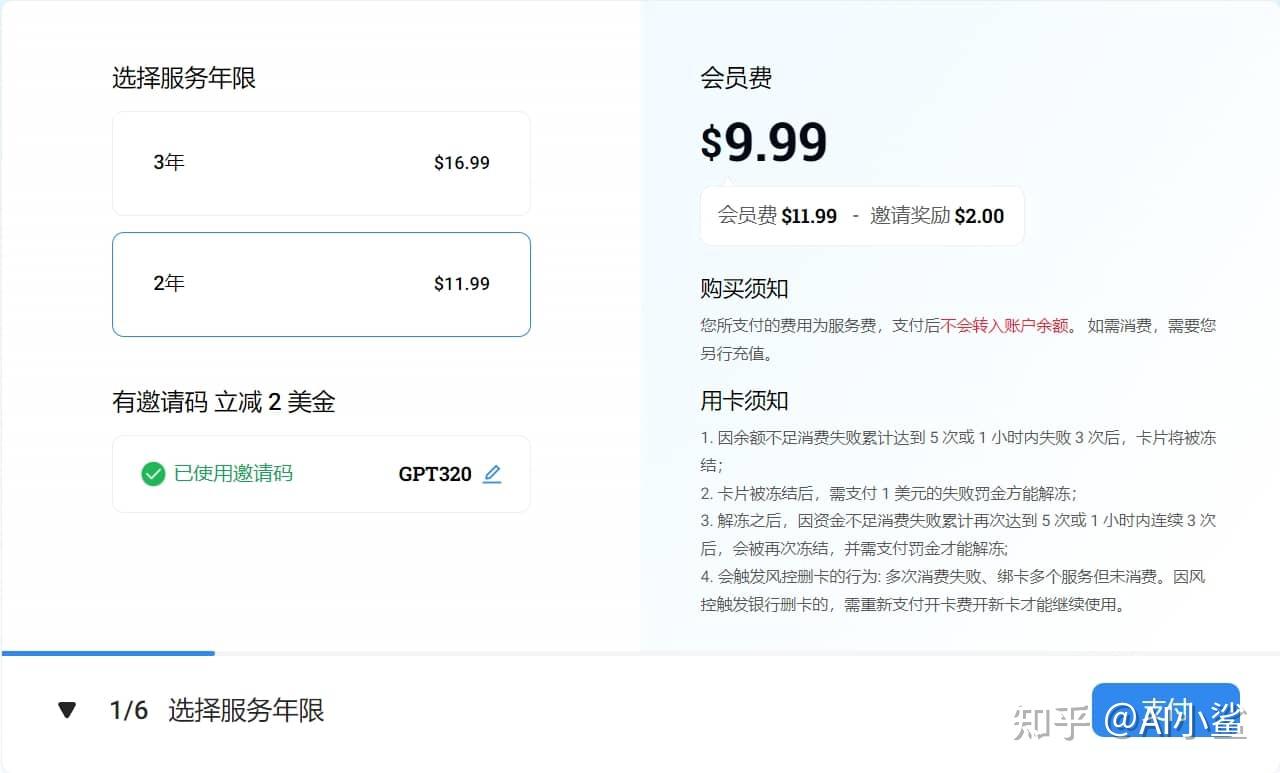Click the GPT320 code text
1280x773 pixels.
pos(435,474)
